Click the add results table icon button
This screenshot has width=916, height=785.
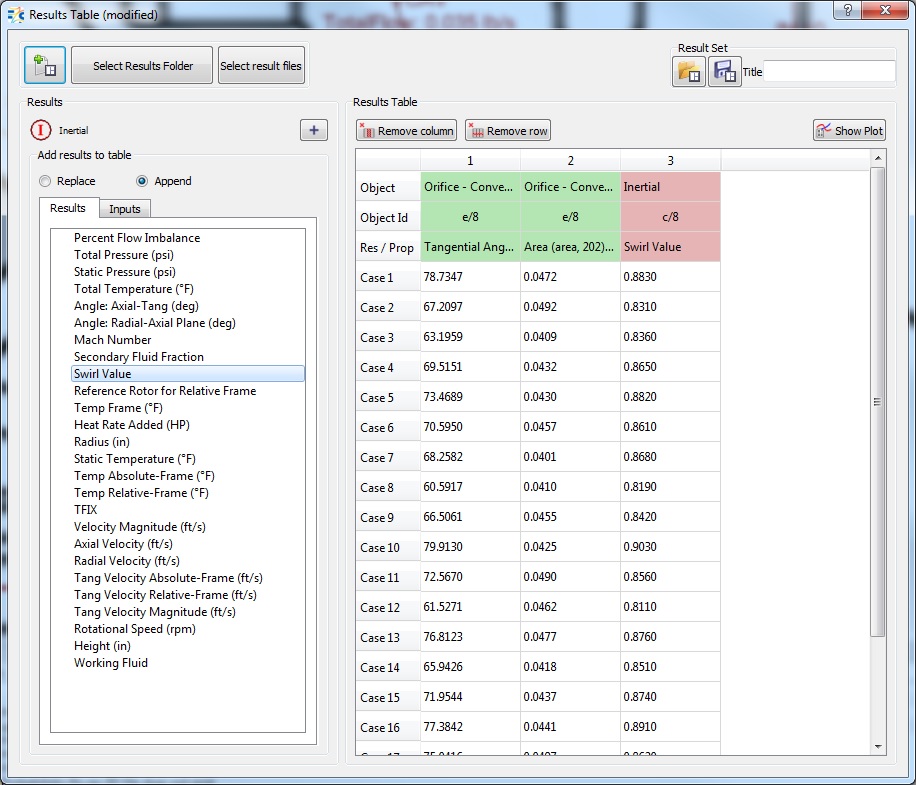(45, 66)
